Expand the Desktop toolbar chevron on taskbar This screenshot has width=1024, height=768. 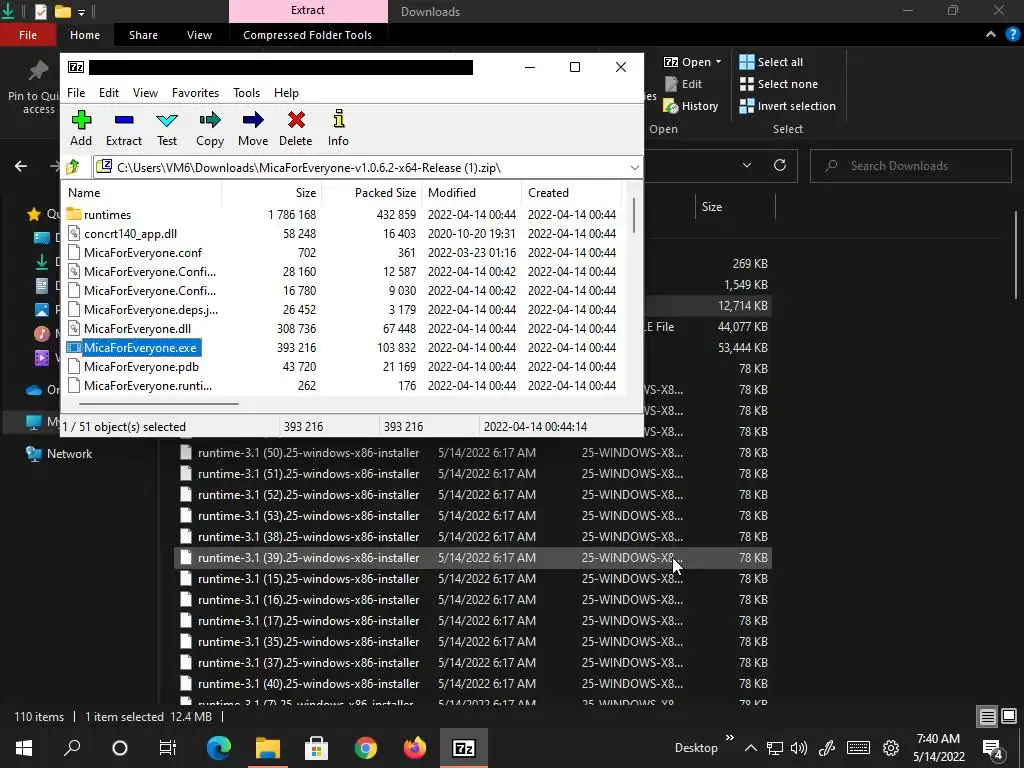pos(729,738)
